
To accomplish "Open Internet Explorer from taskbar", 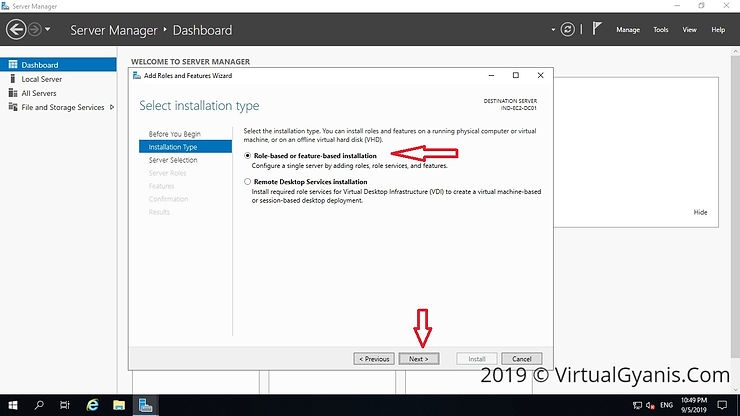I will (92, 405).
